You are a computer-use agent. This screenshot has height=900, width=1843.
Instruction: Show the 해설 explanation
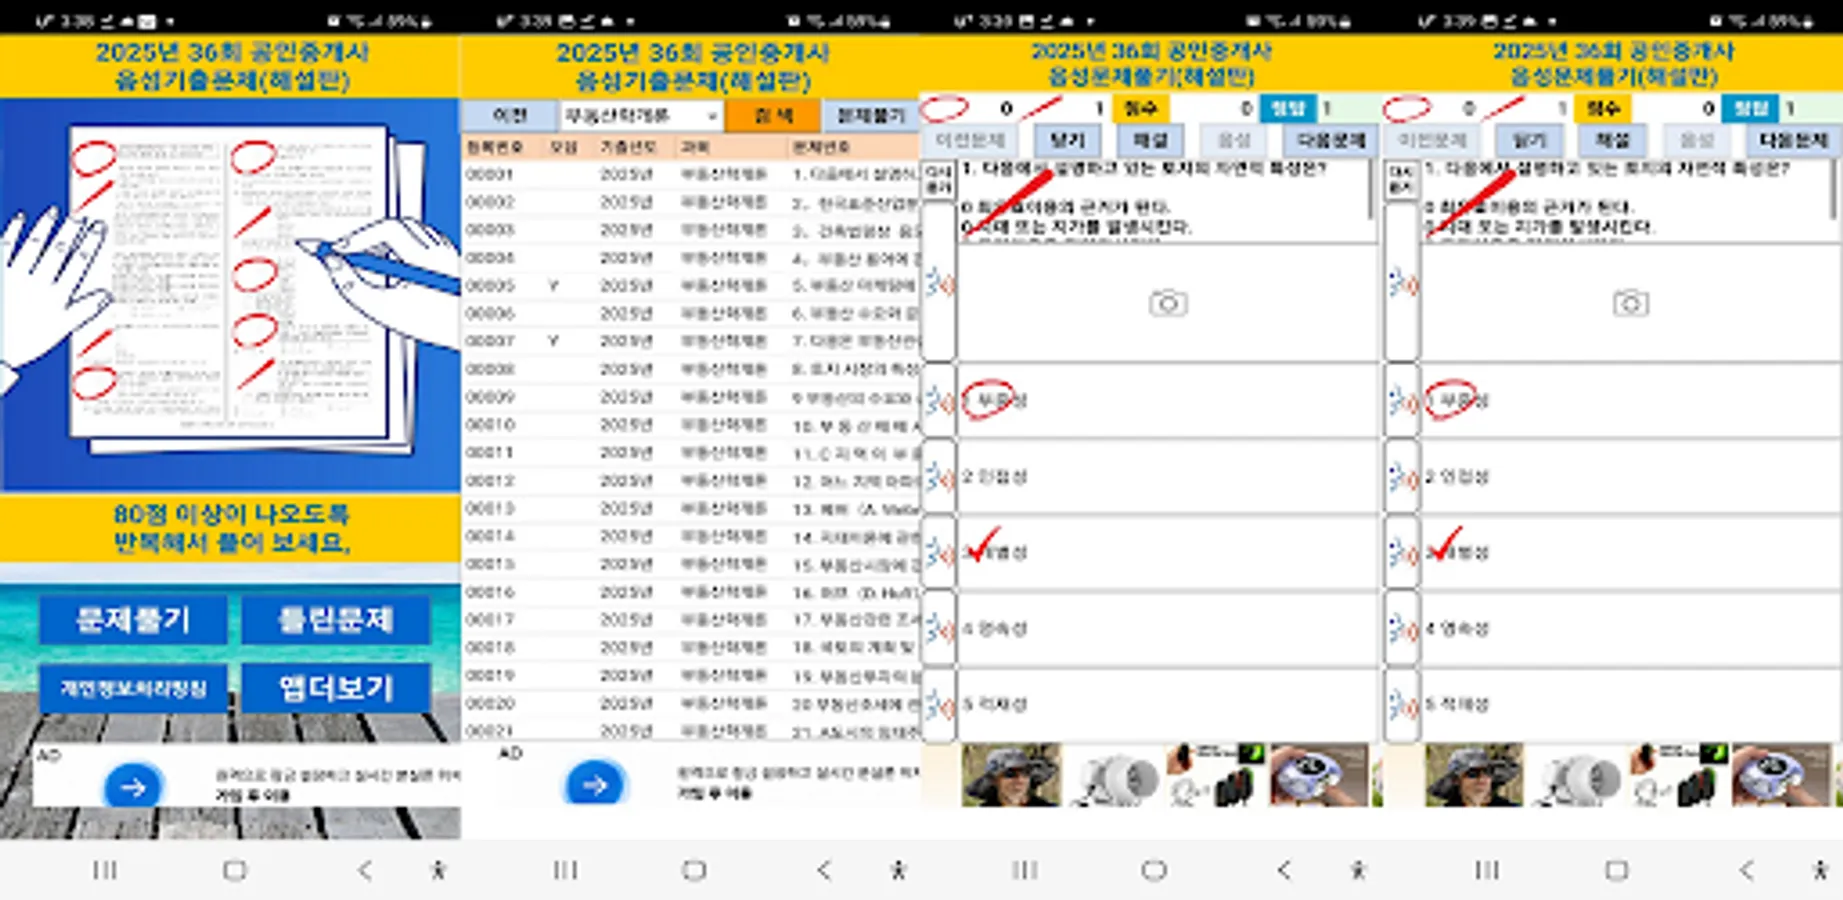click(1151, 140)
